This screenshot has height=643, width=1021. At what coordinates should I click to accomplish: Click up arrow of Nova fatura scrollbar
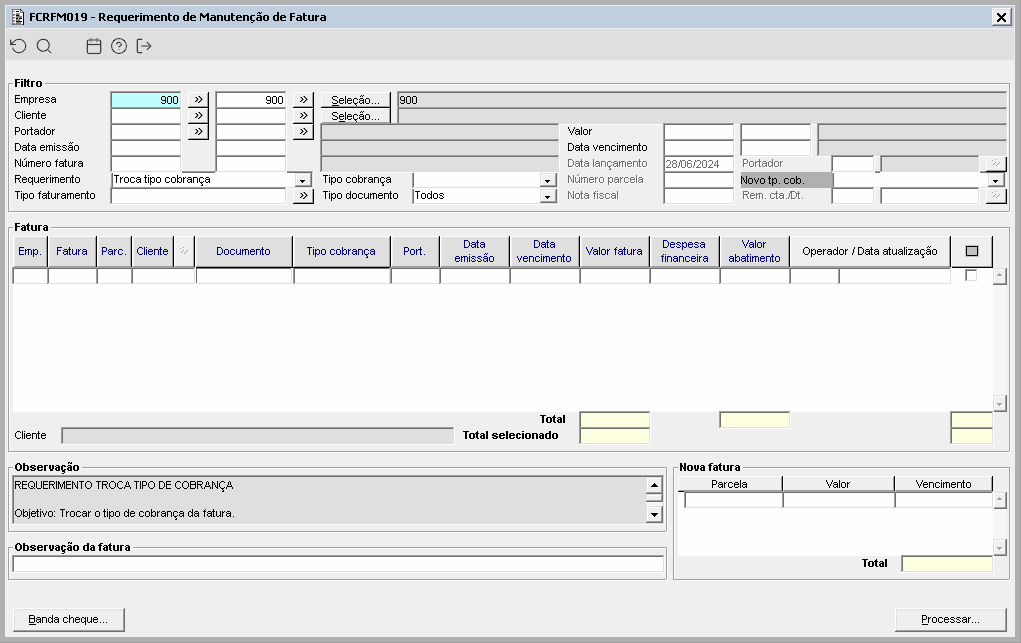pyautogui.click(x=1000, y=500)
